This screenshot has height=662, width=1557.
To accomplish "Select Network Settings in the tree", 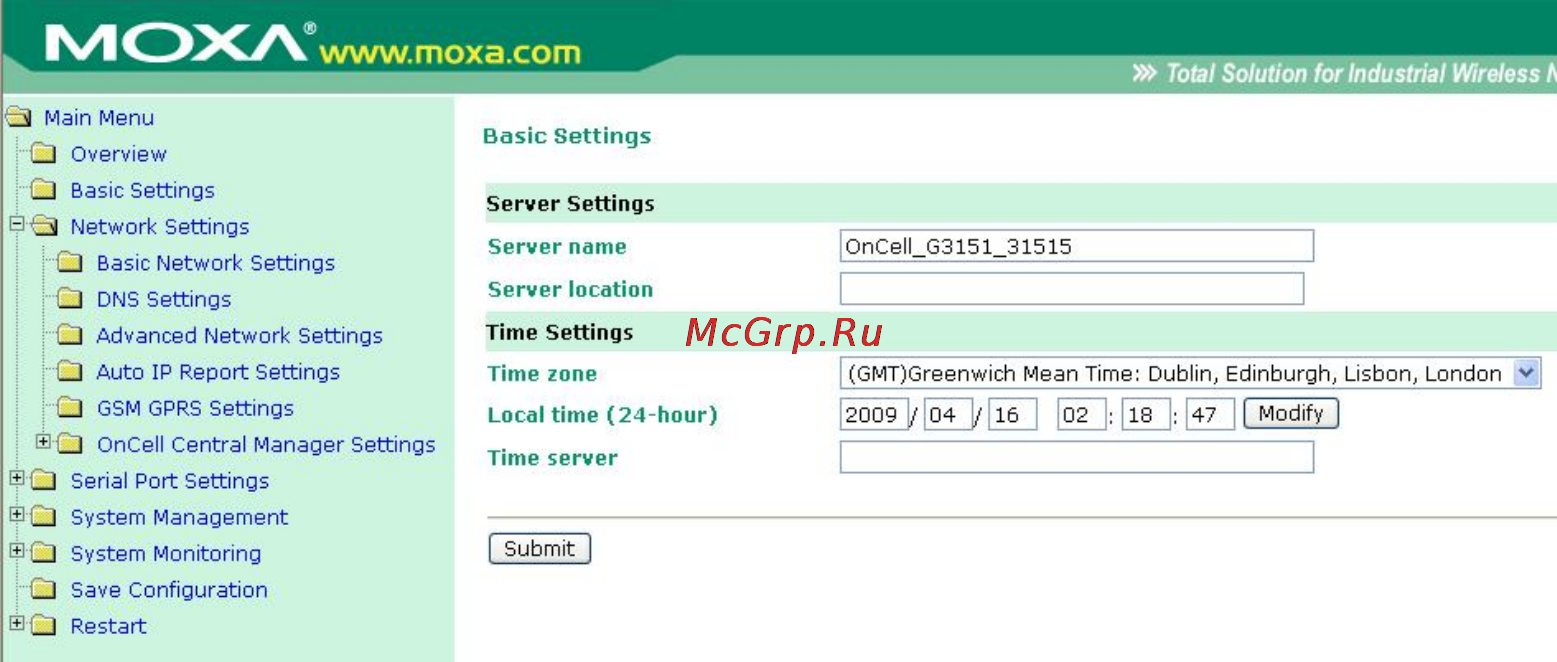I will pos(160,227).
